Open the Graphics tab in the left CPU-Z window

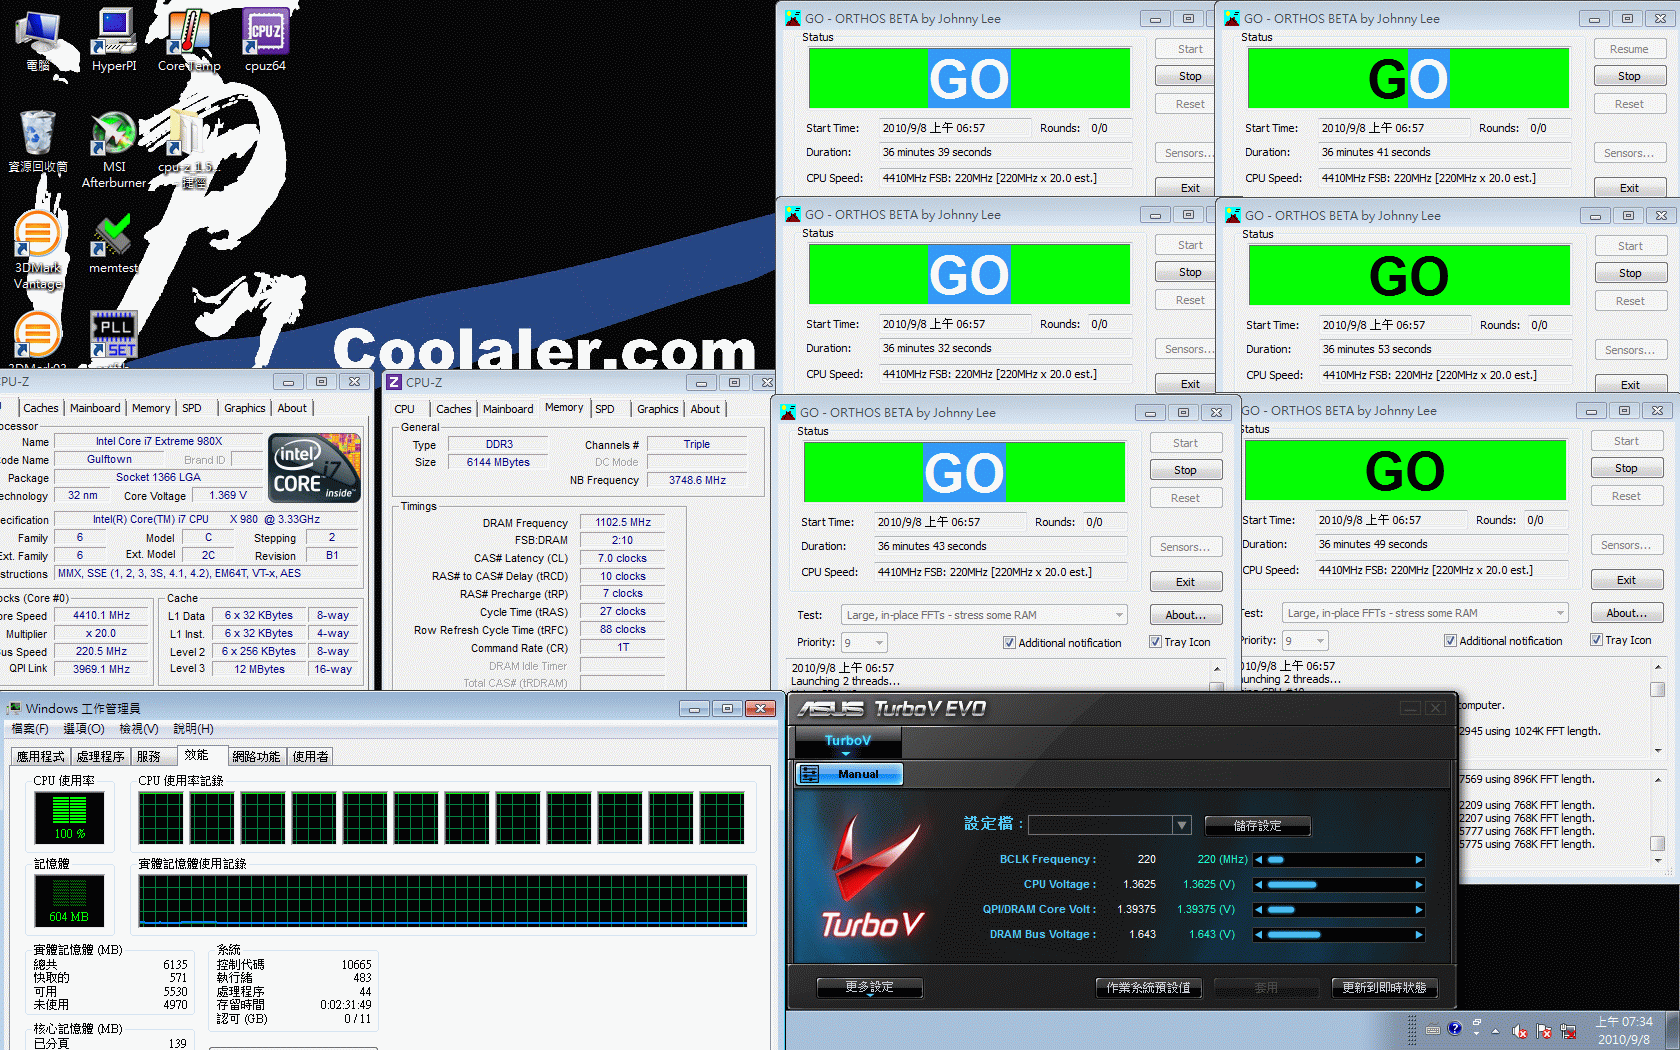tap(244, 408)
